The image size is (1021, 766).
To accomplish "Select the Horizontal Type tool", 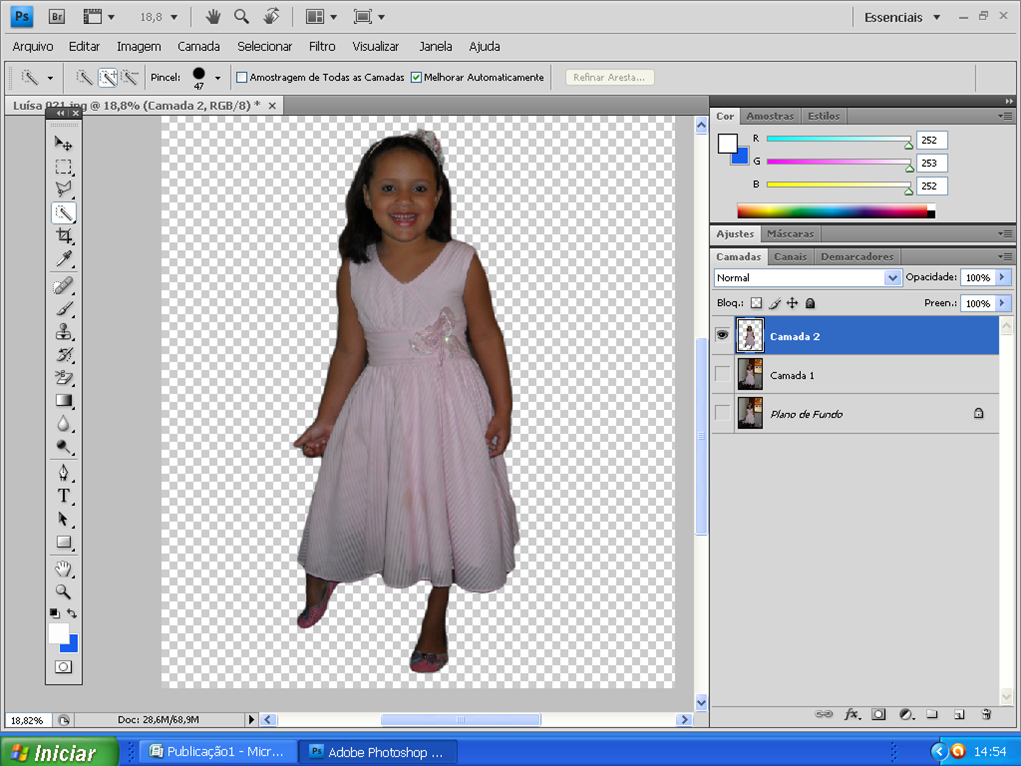I will pyautogui.click(x=64, y=496).
